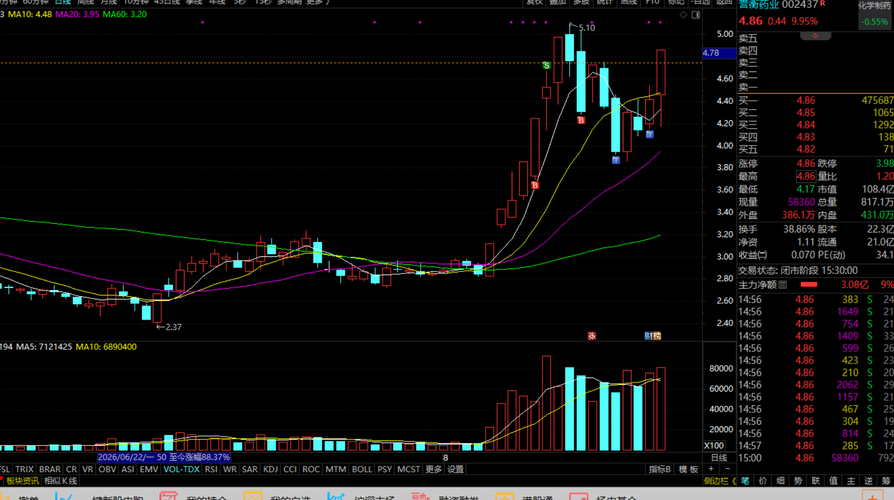Click the MA20: 3.95 legend

coord(77,14)
